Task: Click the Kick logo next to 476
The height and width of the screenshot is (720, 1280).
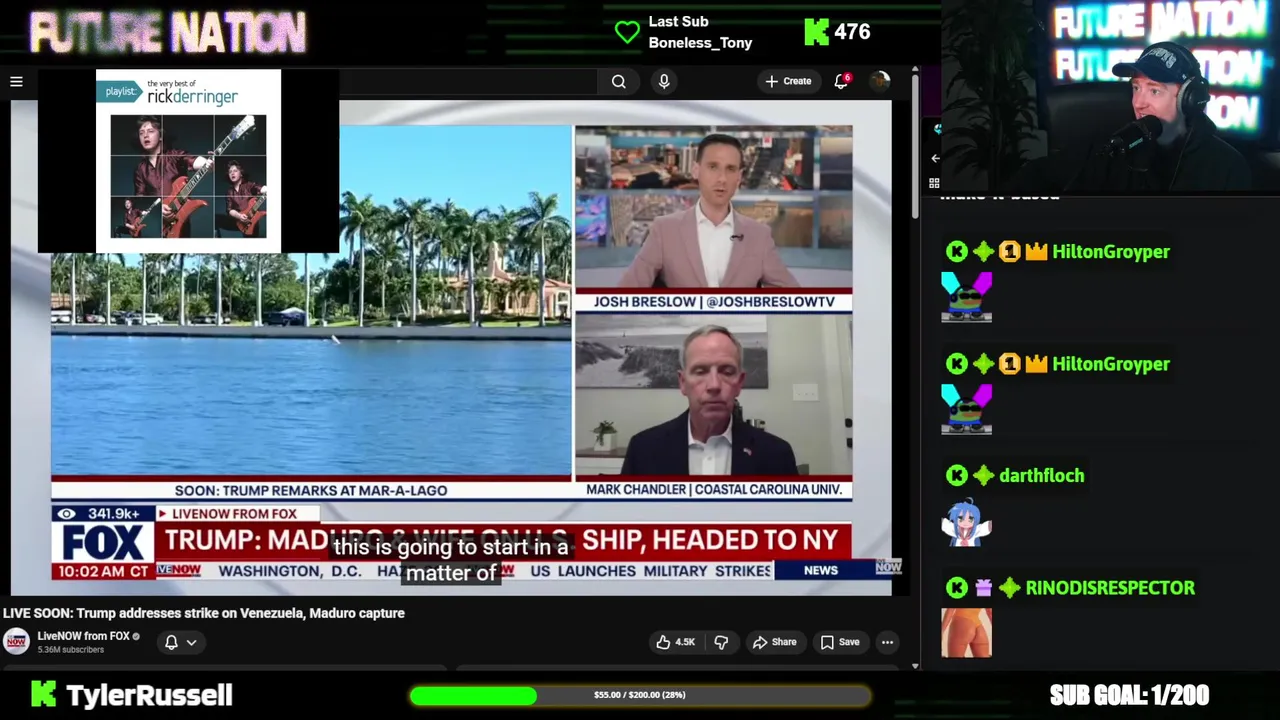Action: pyautogui.click(x=816, y=32)
